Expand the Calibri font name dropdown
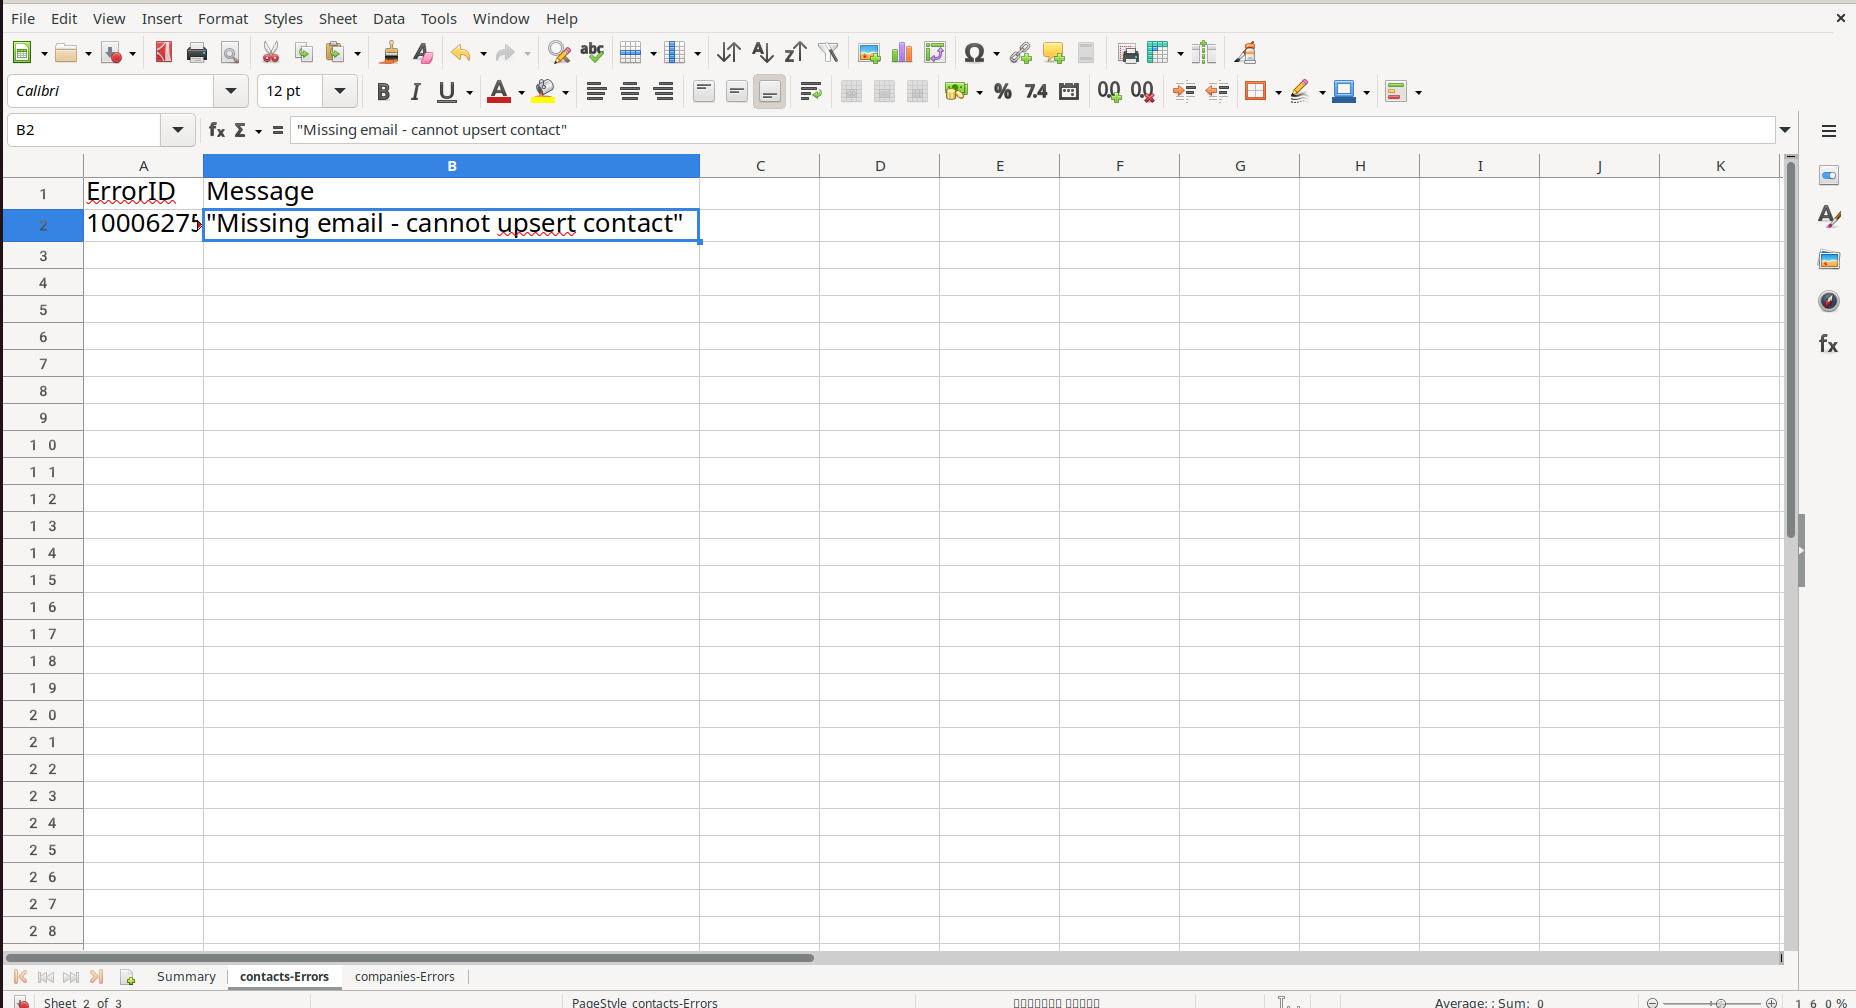 click(231, 91)
